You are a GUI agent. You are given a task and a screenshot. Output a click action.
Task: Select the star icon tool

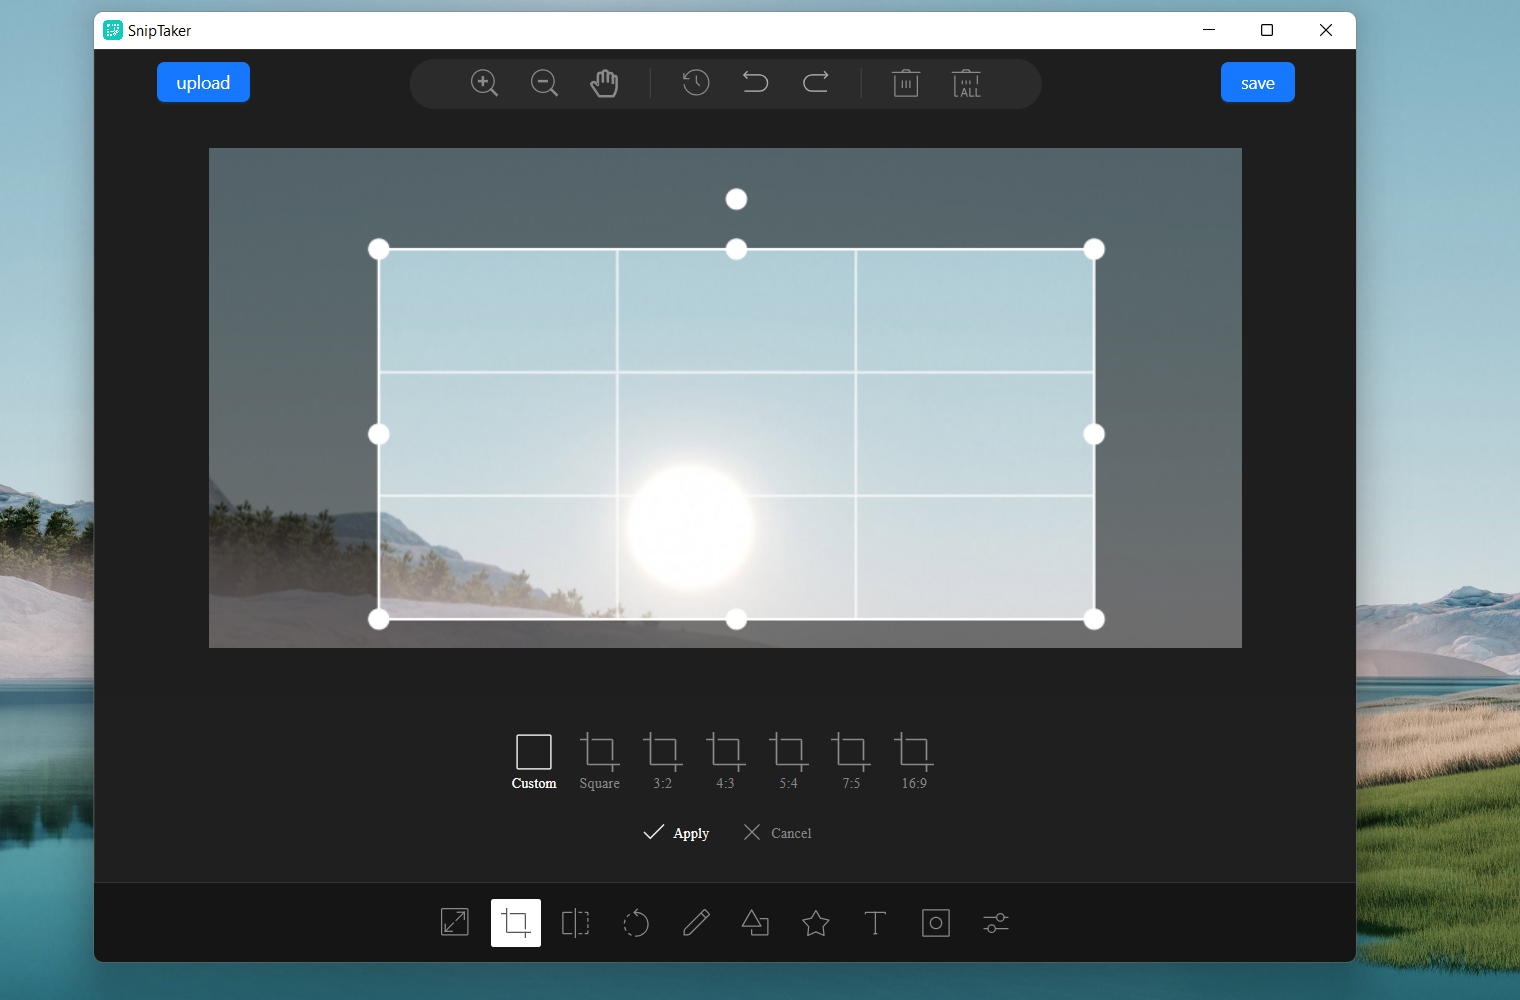pos(816,922)
